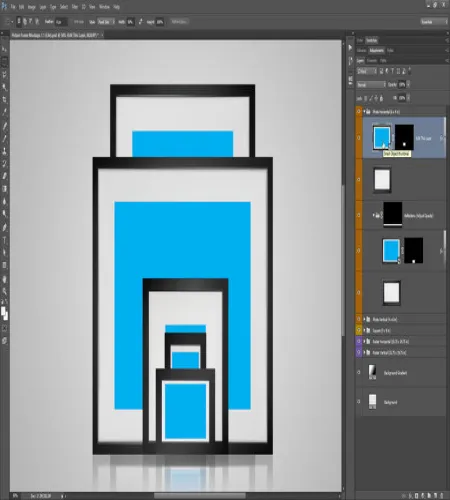Screen dimensions: 450x500
Task: Open the marquee Style dropdown
Action: [106, 22]
